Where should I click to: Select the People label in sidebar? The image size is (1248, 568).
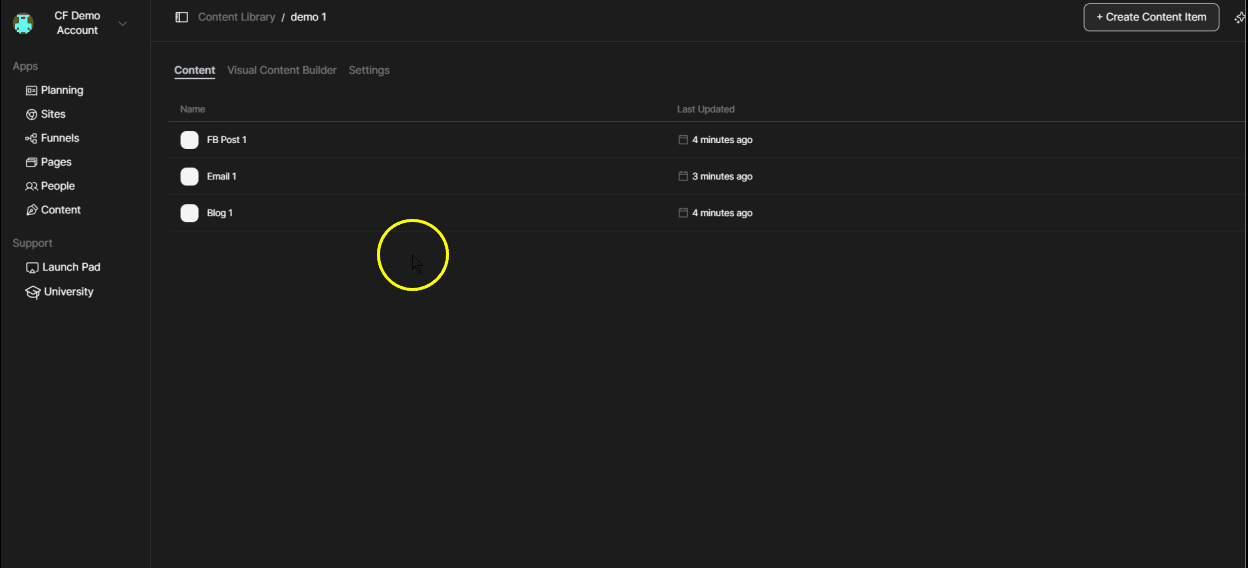click(x=58, y=186)
